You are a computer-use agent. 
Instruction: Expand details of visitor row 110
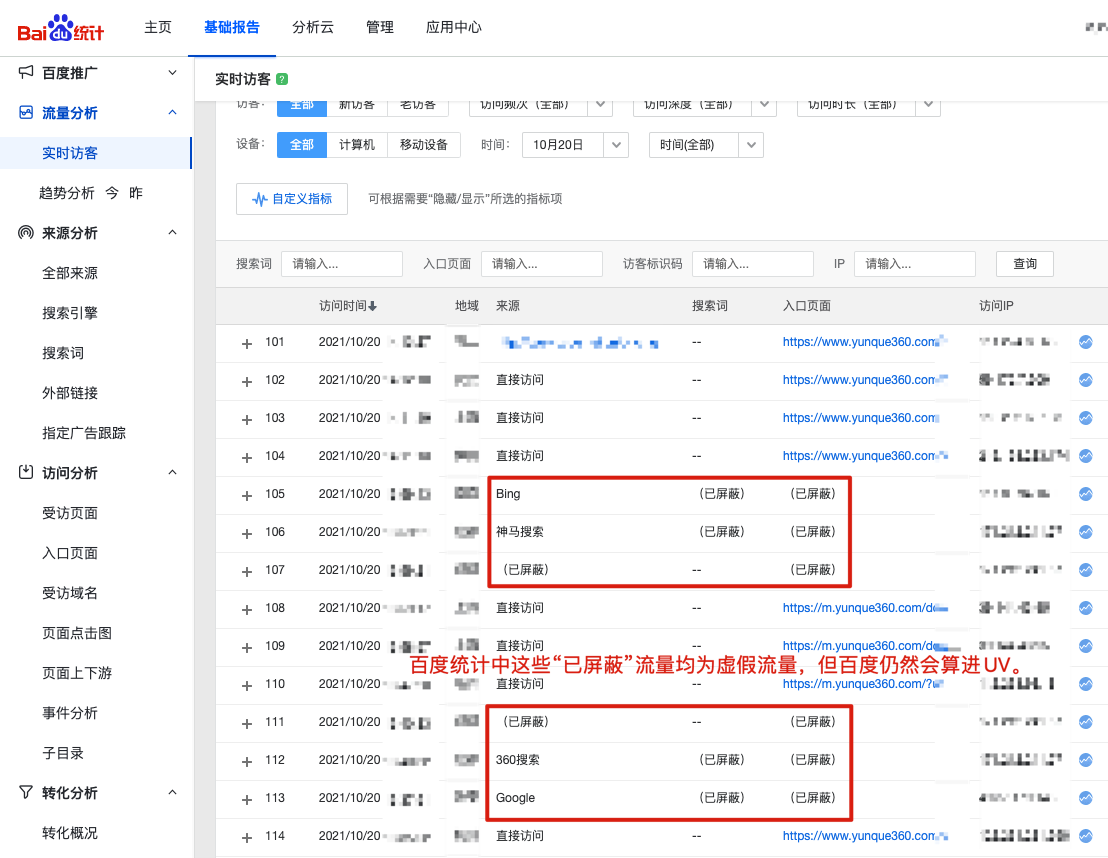click(x=247, y=686)
